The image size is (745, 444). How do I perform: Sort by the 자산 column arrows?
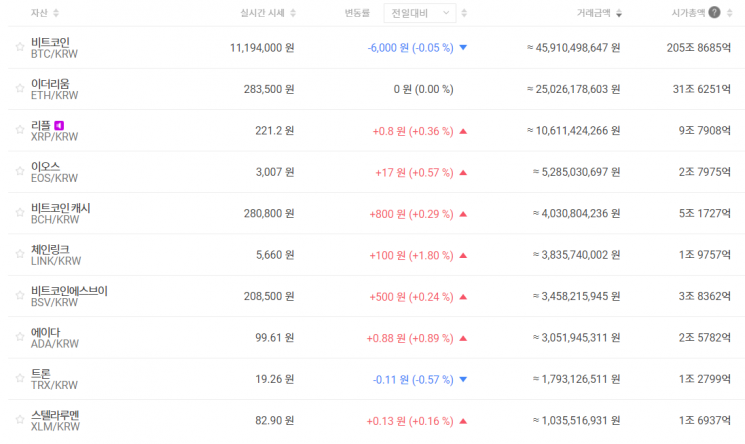56,13
